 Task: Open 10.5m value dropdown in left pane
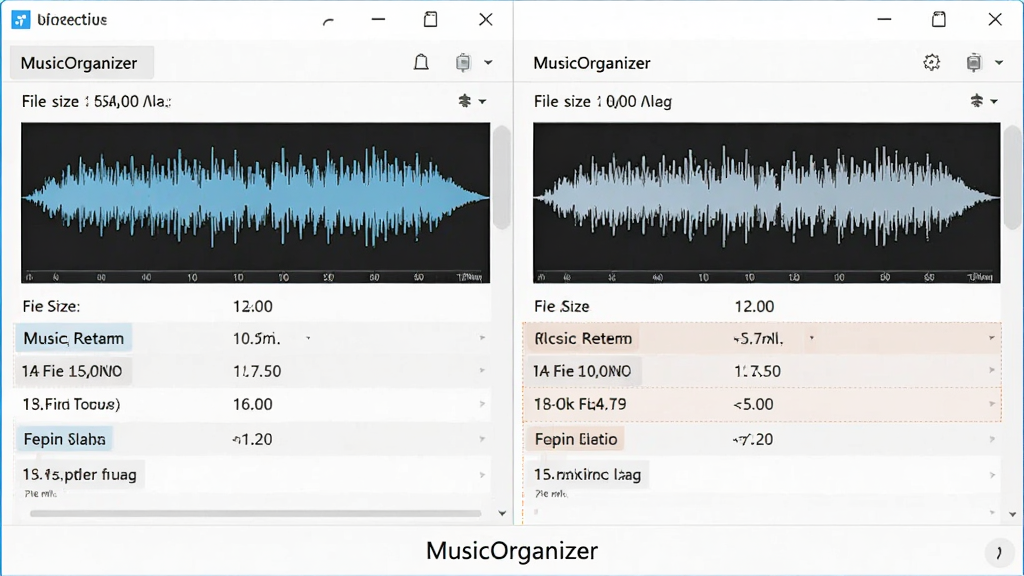[308, 338]
